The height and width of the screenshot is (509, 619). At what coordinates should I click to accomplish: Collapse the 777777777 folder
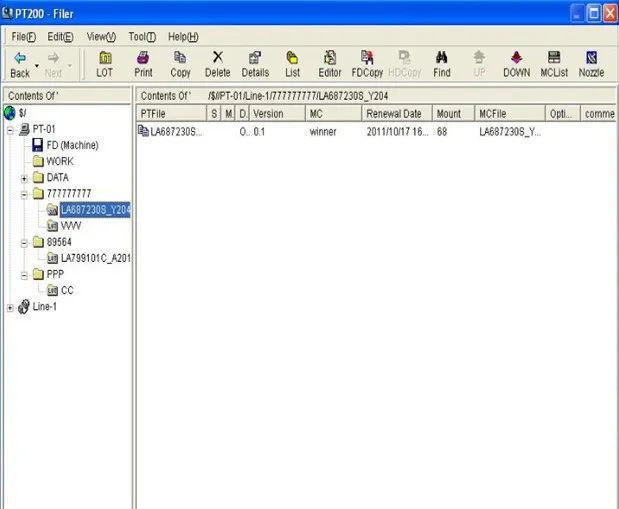(x=24, y=194)
